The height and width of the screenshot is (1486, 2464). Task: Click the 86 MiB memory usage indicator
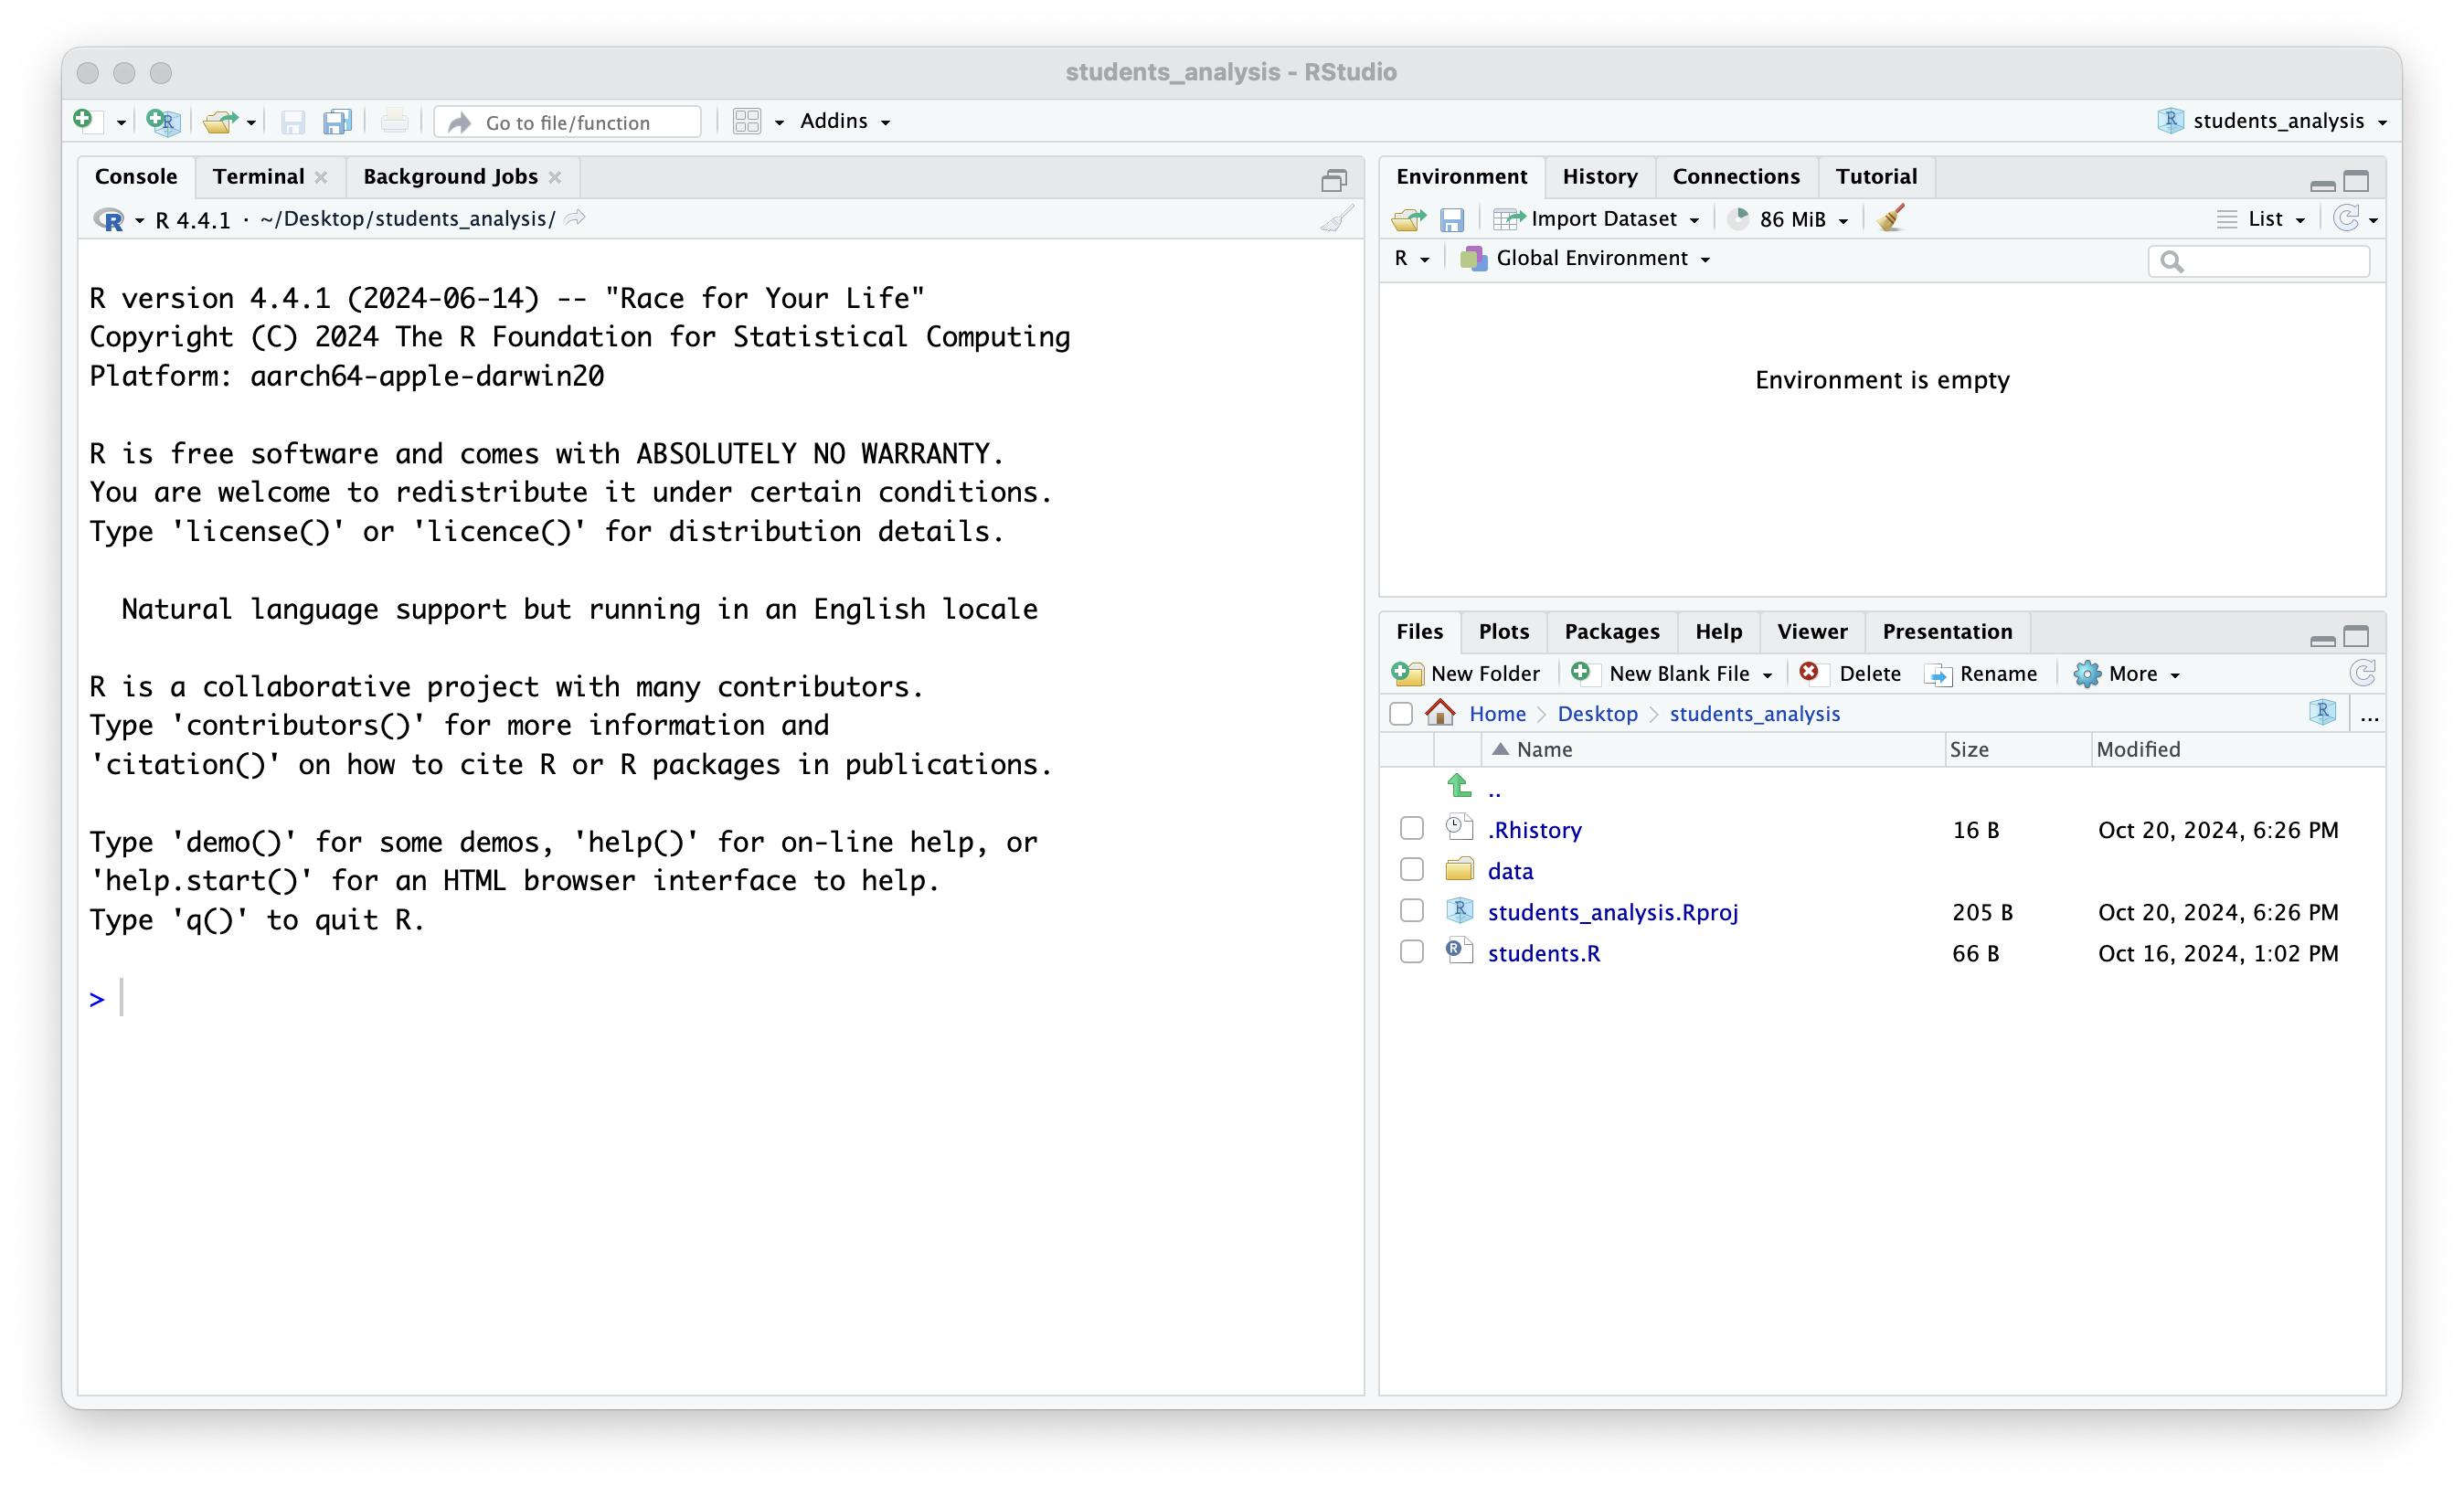[1791, 219]
